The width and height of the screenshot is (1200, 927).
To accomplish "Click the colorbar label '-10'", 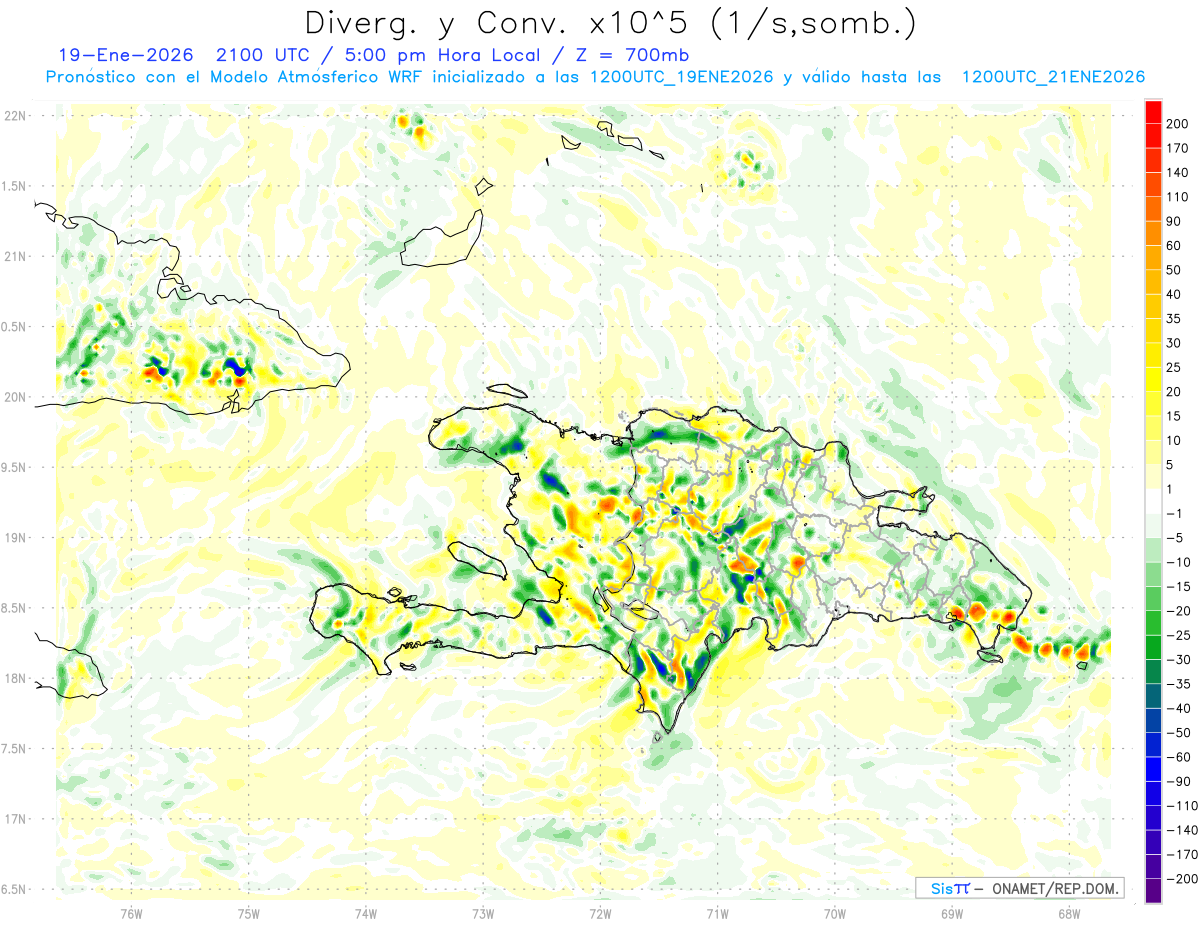I will (1180, 562).
